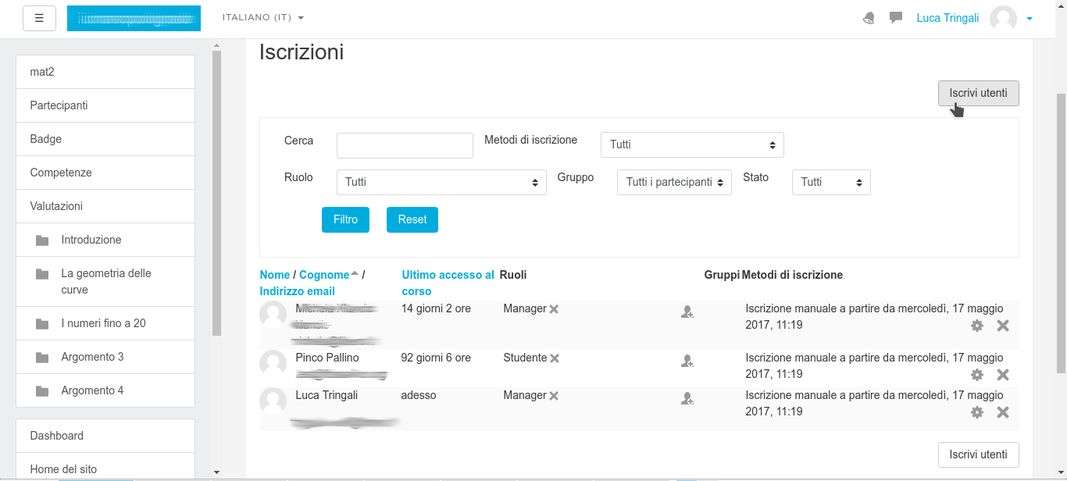This screenshot has width=1067, height=481.
Task: Click the site logo in header
Action: tap(133, 18)
